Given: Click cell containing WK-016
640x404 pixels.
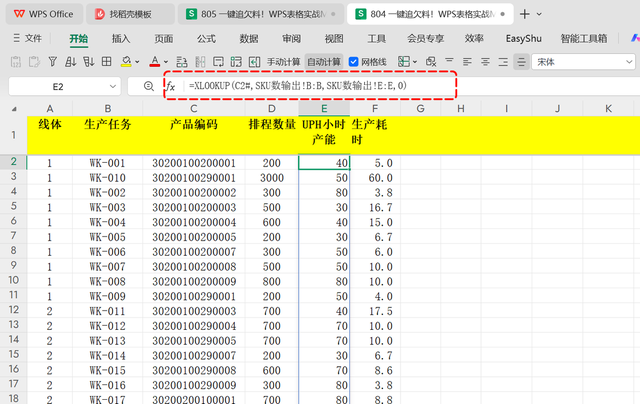Looking at the screenshot, I should click(108, 385).
